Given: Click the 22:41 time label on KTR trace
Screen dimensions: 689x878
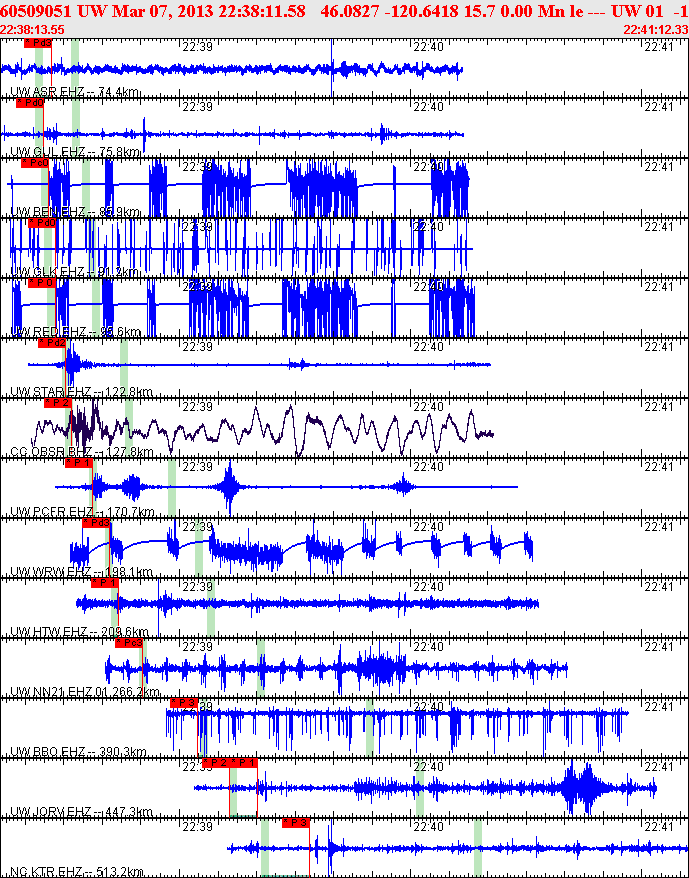Looking at the screenshot, I should click(659, 826).
